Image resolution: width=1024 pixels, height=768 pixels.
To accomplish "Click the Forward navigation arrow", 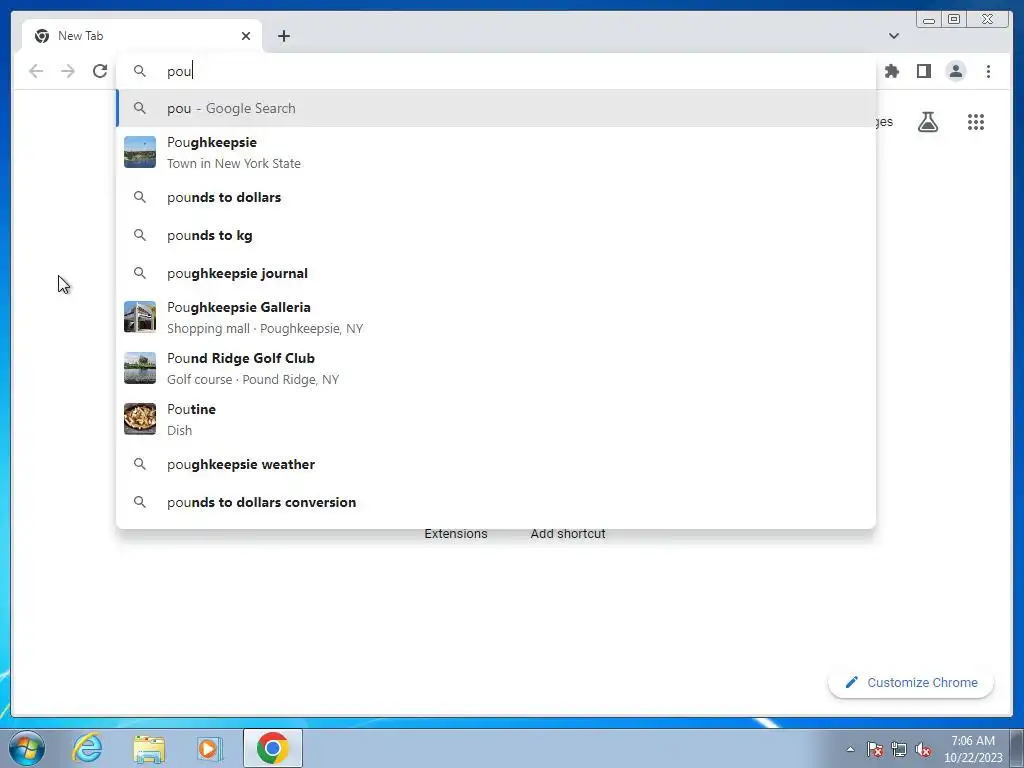I will tap(68, 71).
